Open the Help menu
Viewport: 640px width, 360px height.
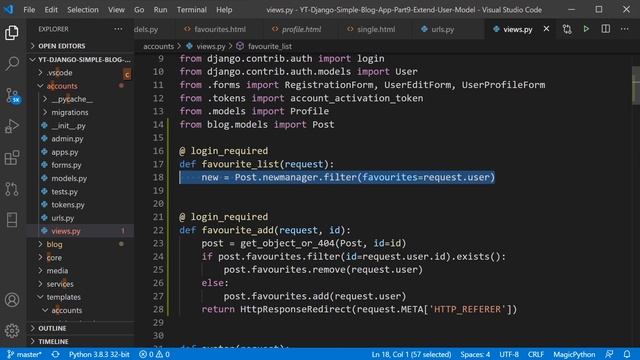tap(224, 9)
